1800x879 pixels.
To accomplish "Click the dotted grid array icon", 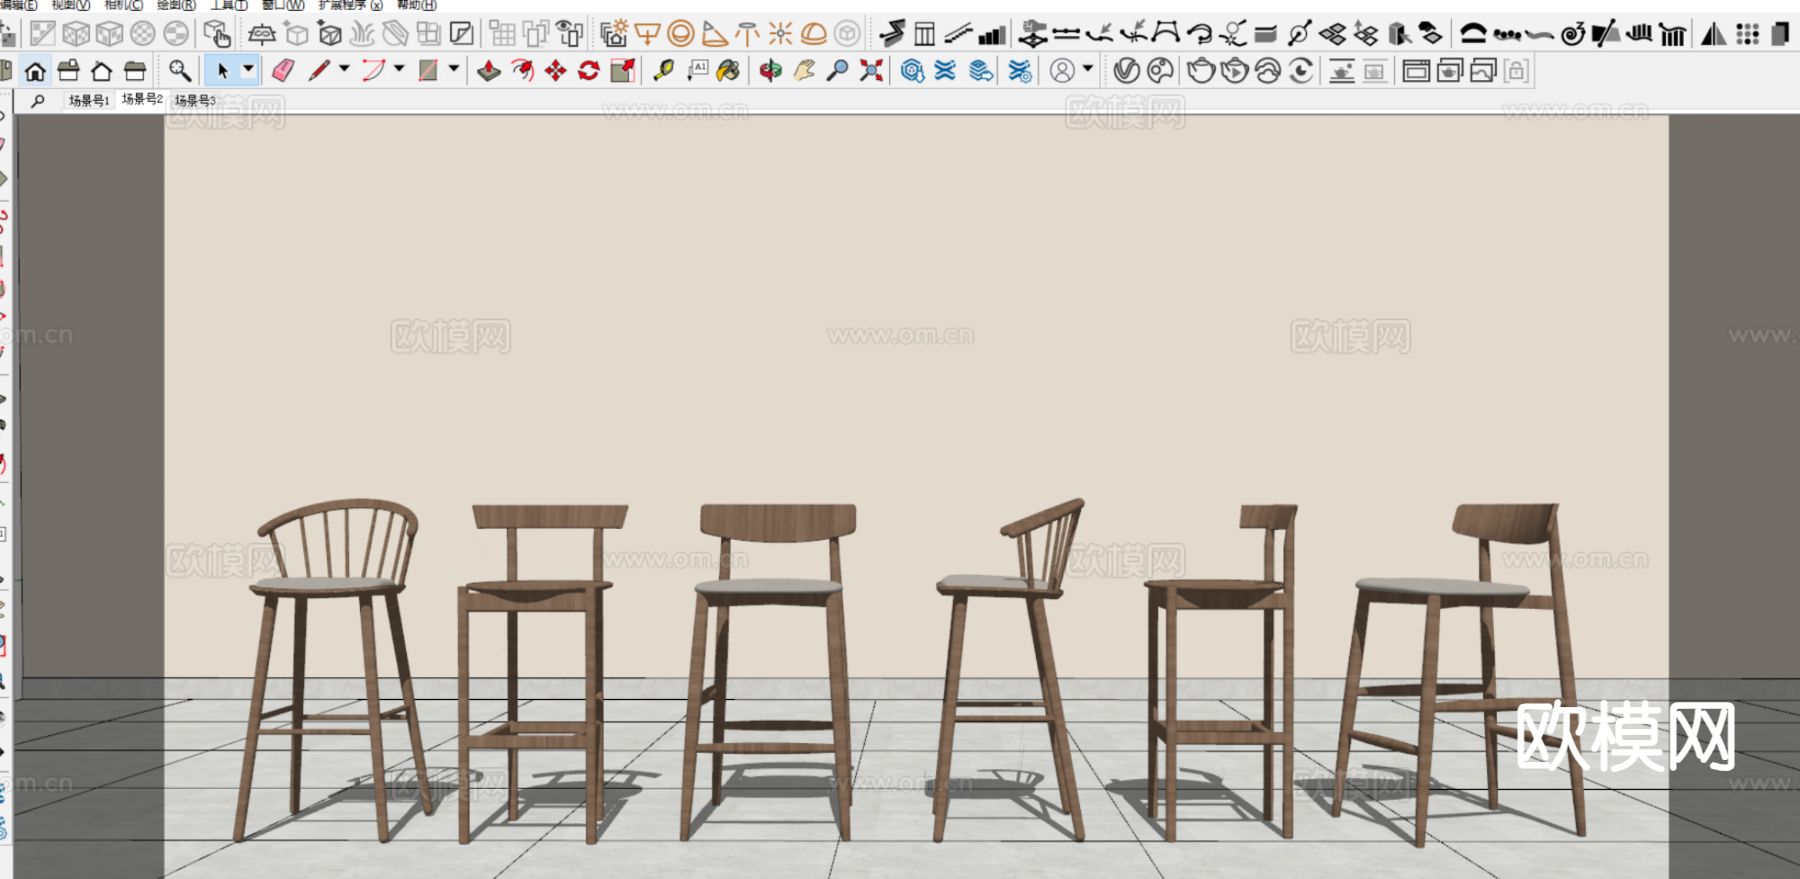I will pos(1747,34).
